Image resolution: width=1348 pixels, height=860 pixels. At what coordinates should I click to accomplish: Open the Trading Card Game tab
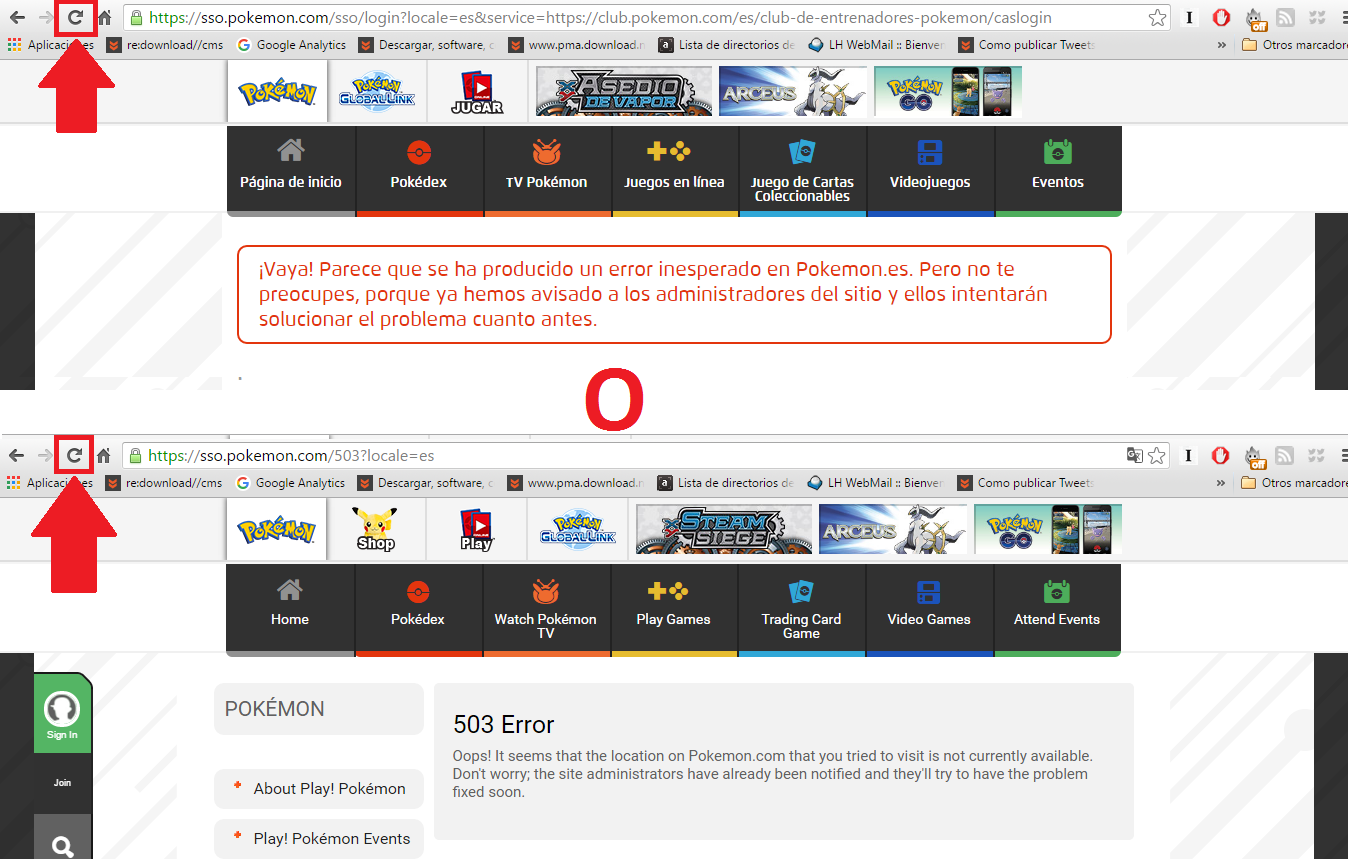click(801, 609)
